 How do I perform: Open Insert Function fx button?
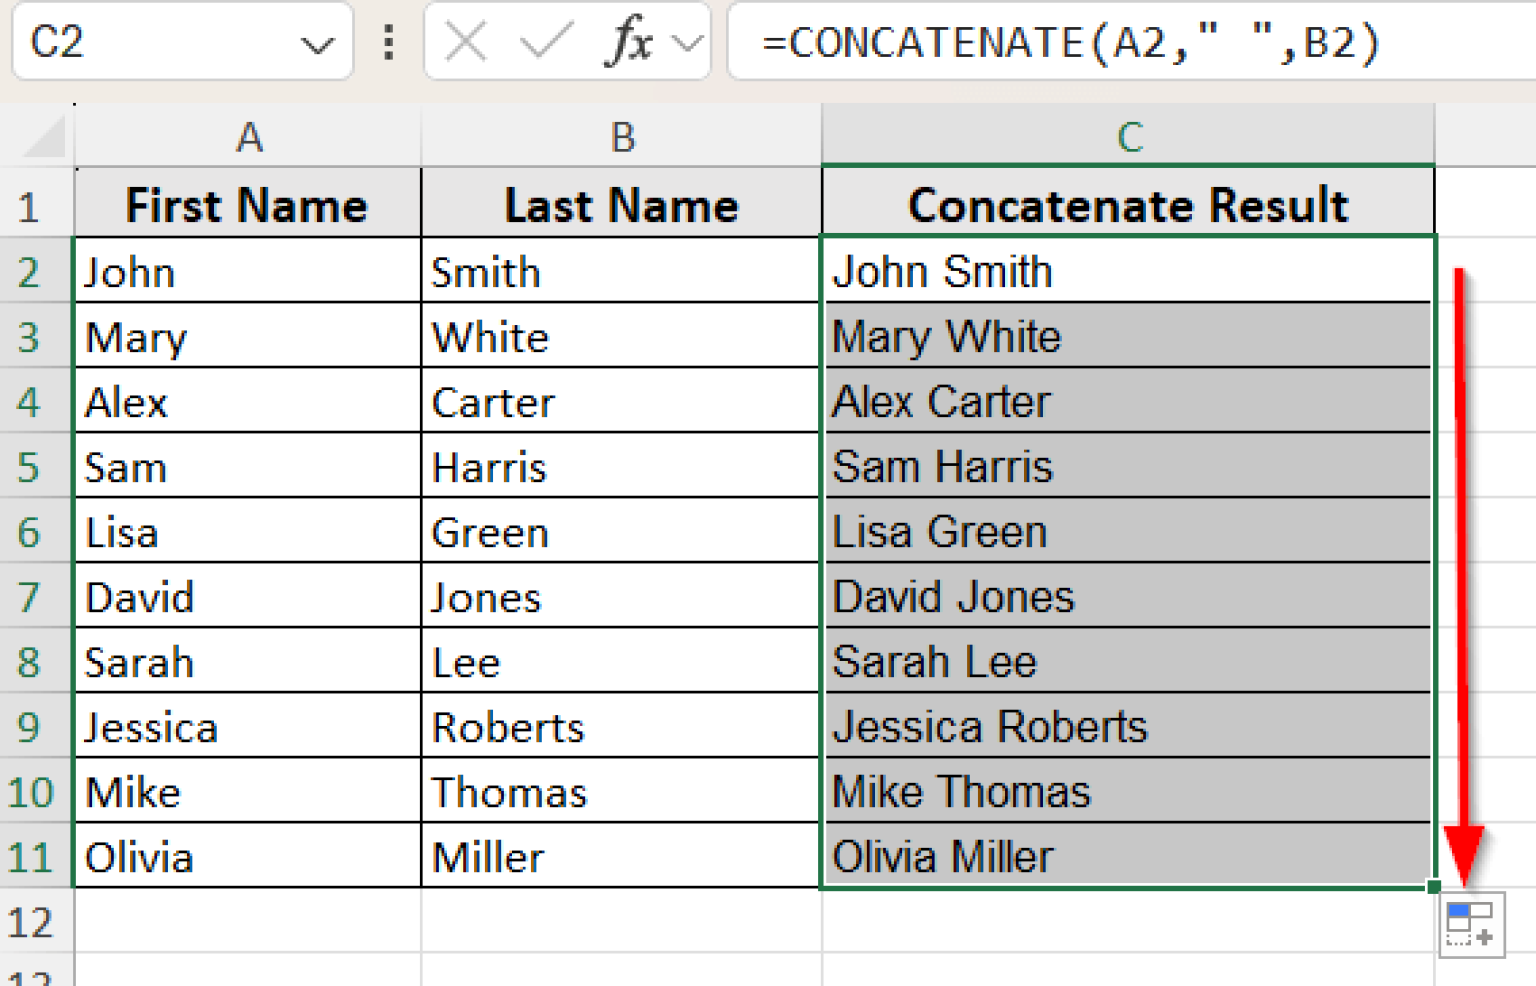630,43
